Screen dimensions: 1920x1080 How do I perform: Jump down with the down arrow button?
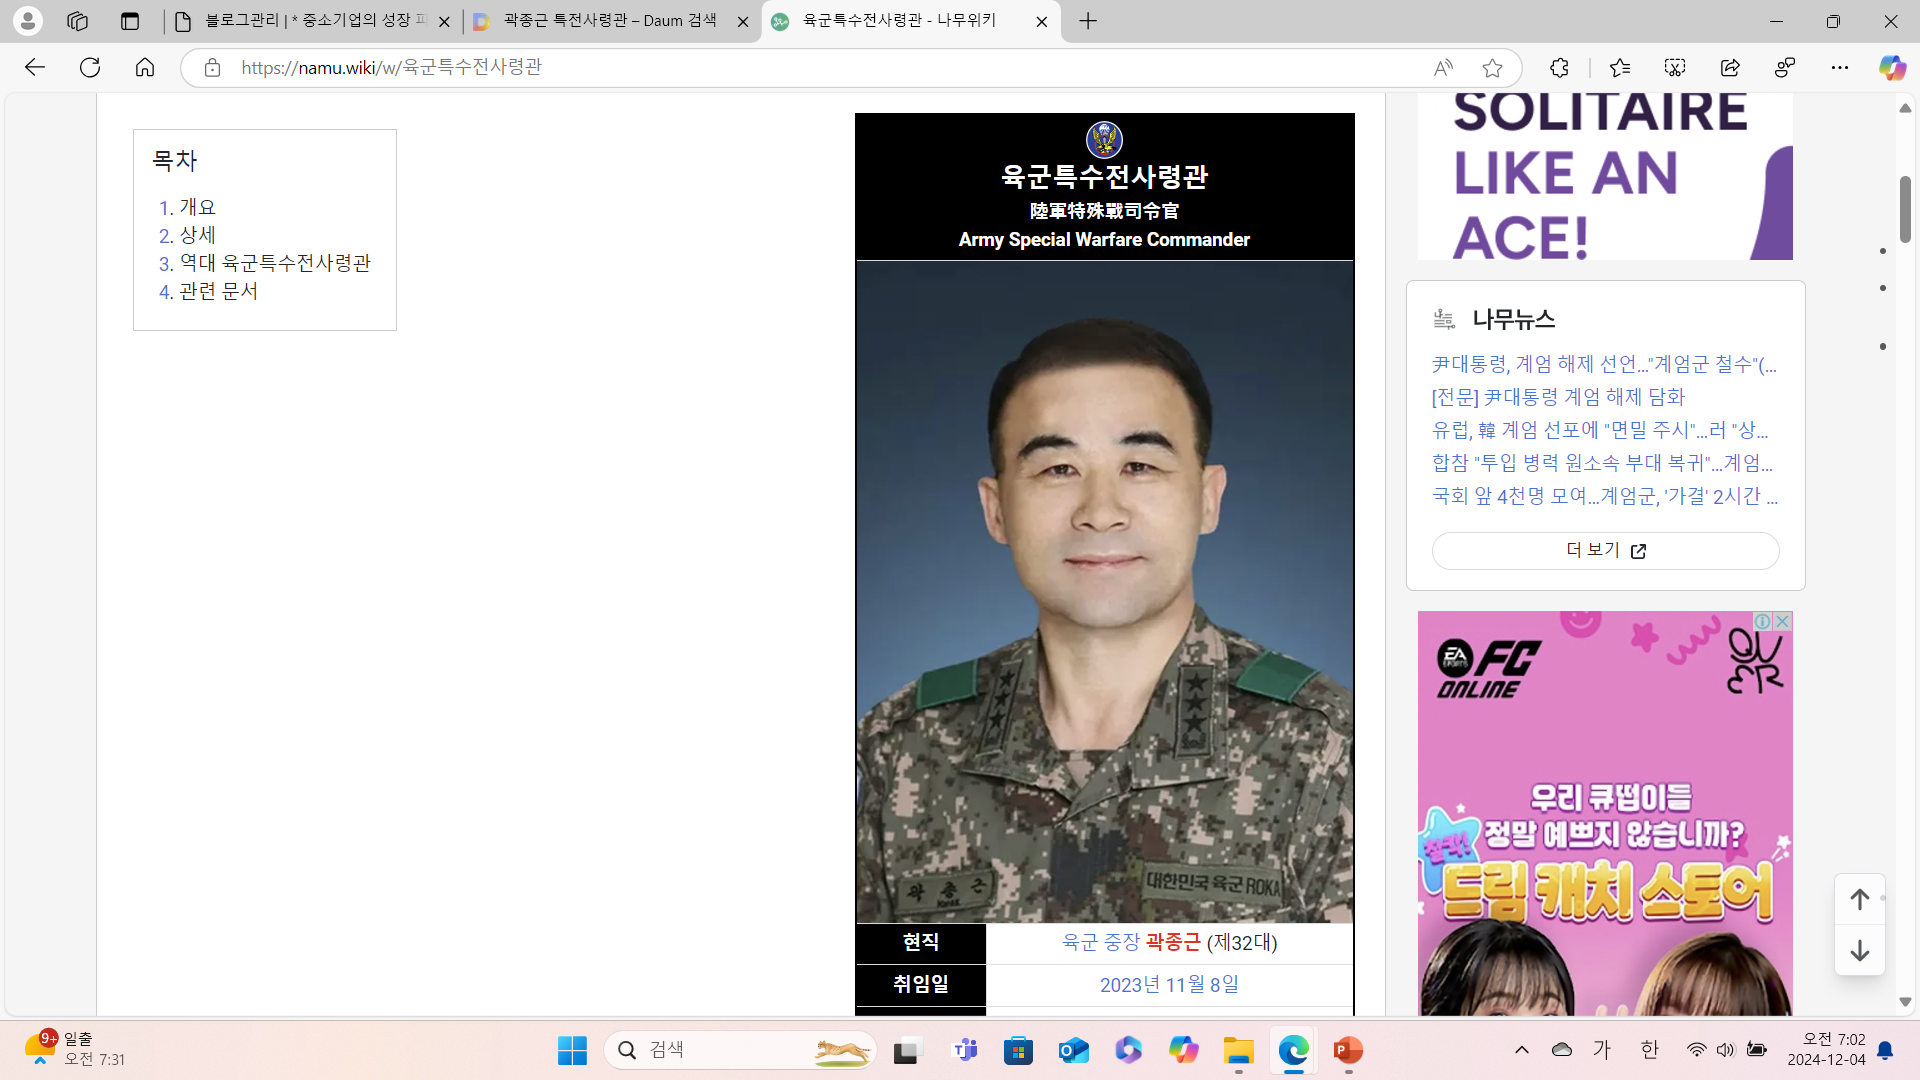[x=1859, y=951]
